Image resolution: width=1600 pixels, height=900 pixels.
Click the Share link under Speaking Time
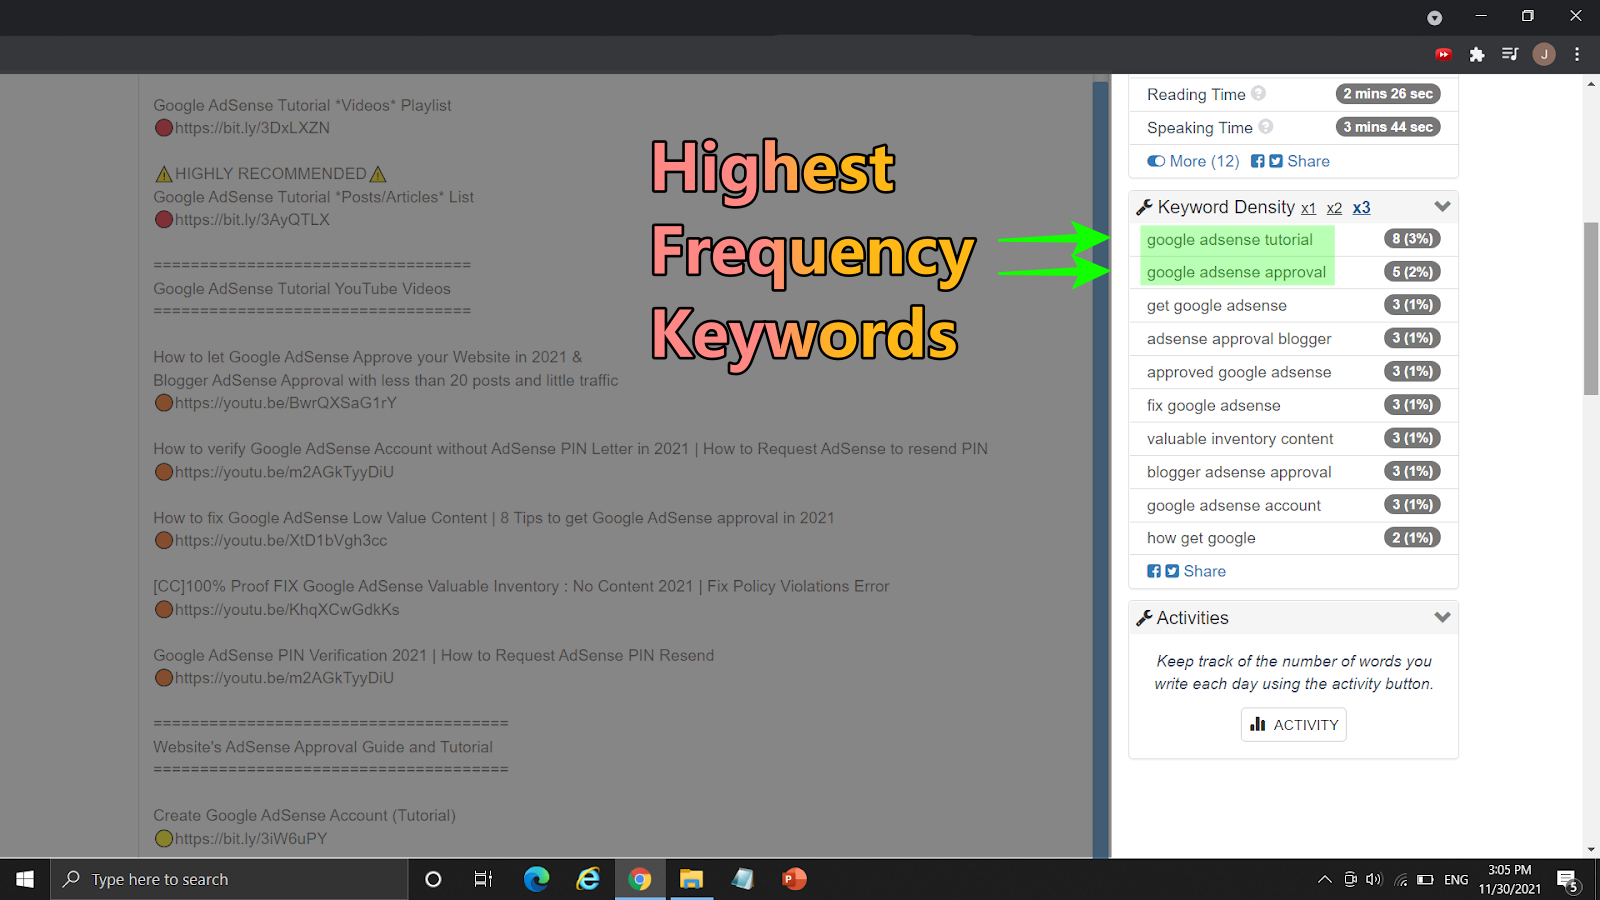click(1308, 161)
